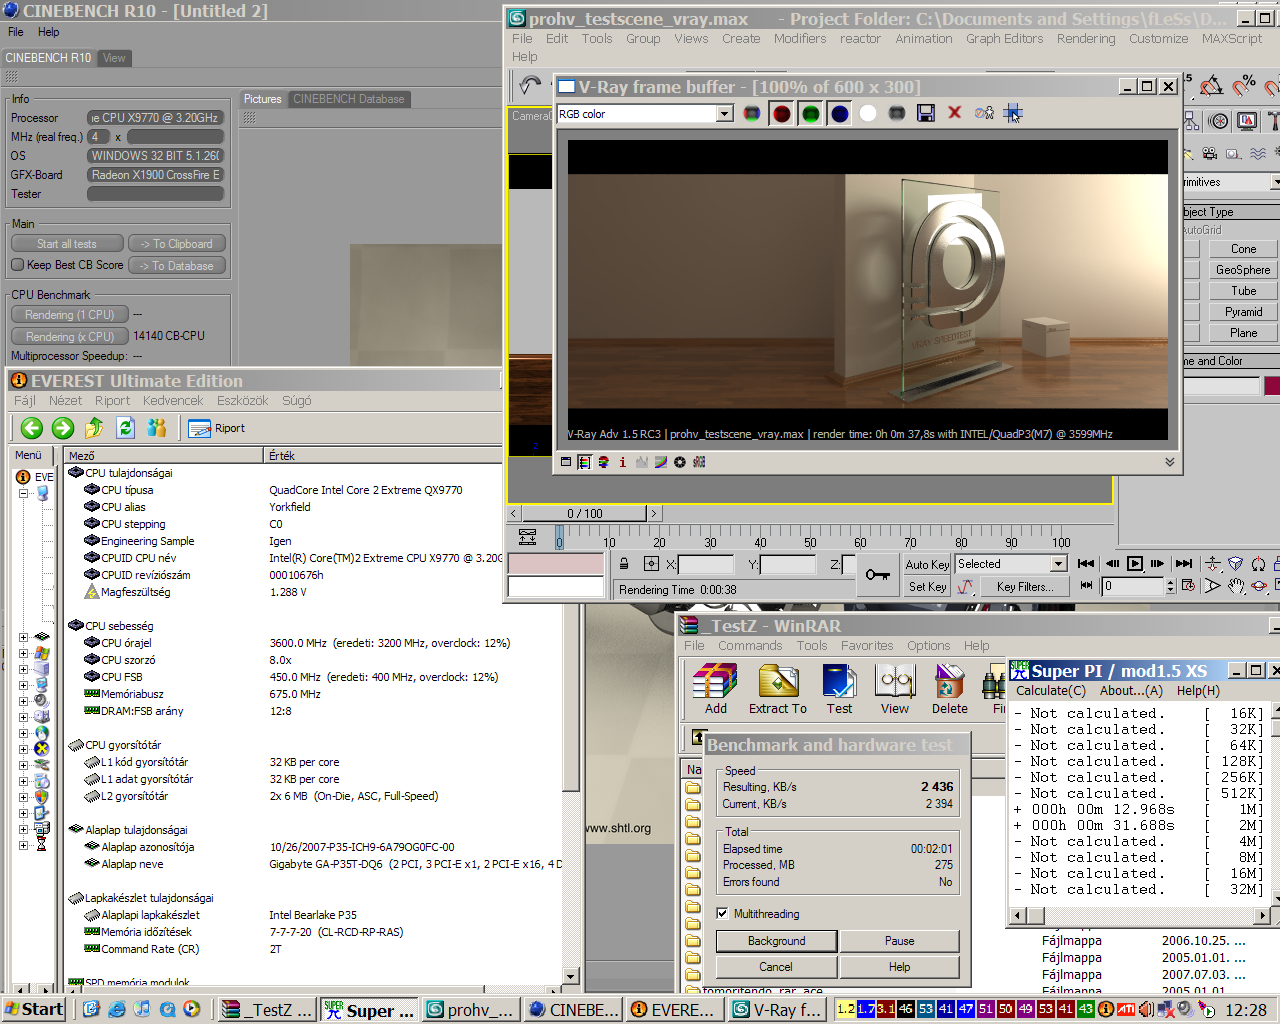The width and height of the screenshot is (1280, 1024).
Task: Expand the V-Ray frame buffer toolbar chevron
Action: (x=1169, y=462)
